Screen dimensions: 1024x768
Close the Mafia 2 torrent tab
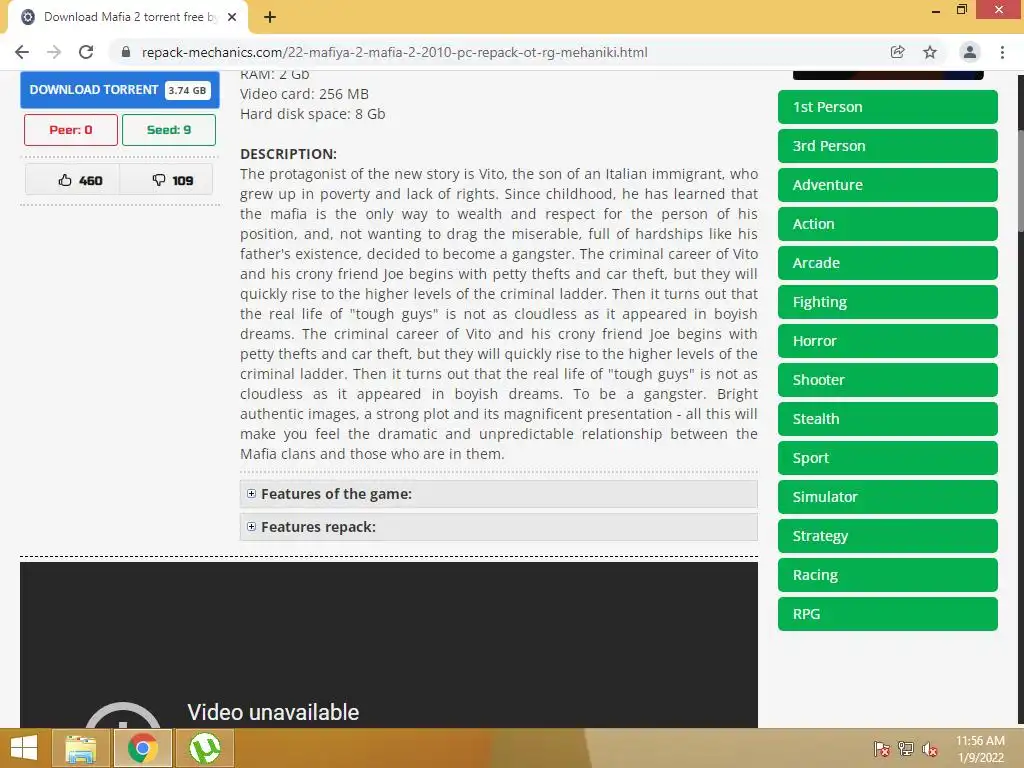(x=232, y=17)
